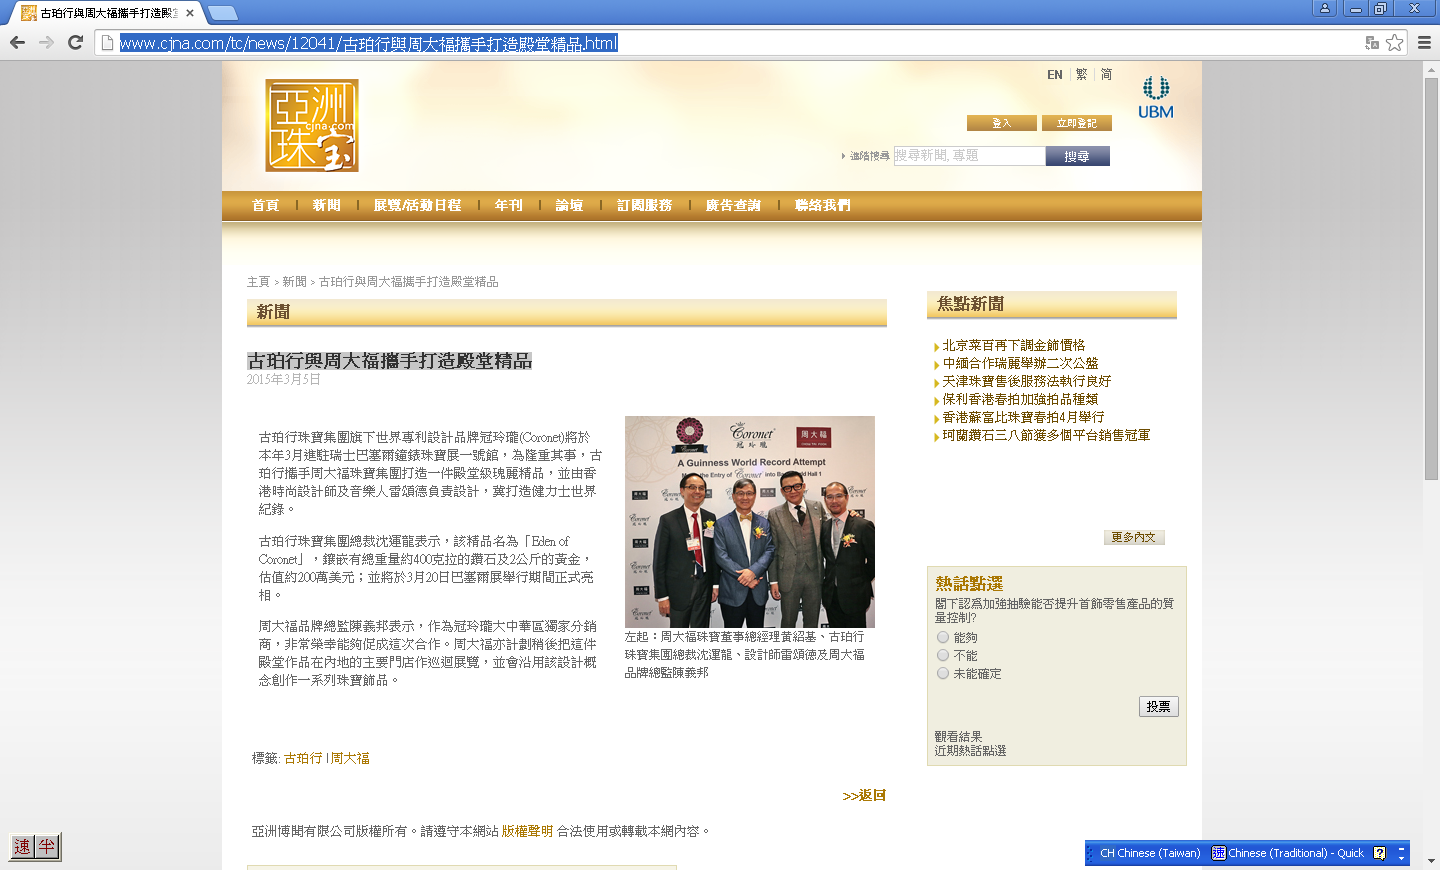
Task: Bookmark this page with the star icon
Action: 1394,43
